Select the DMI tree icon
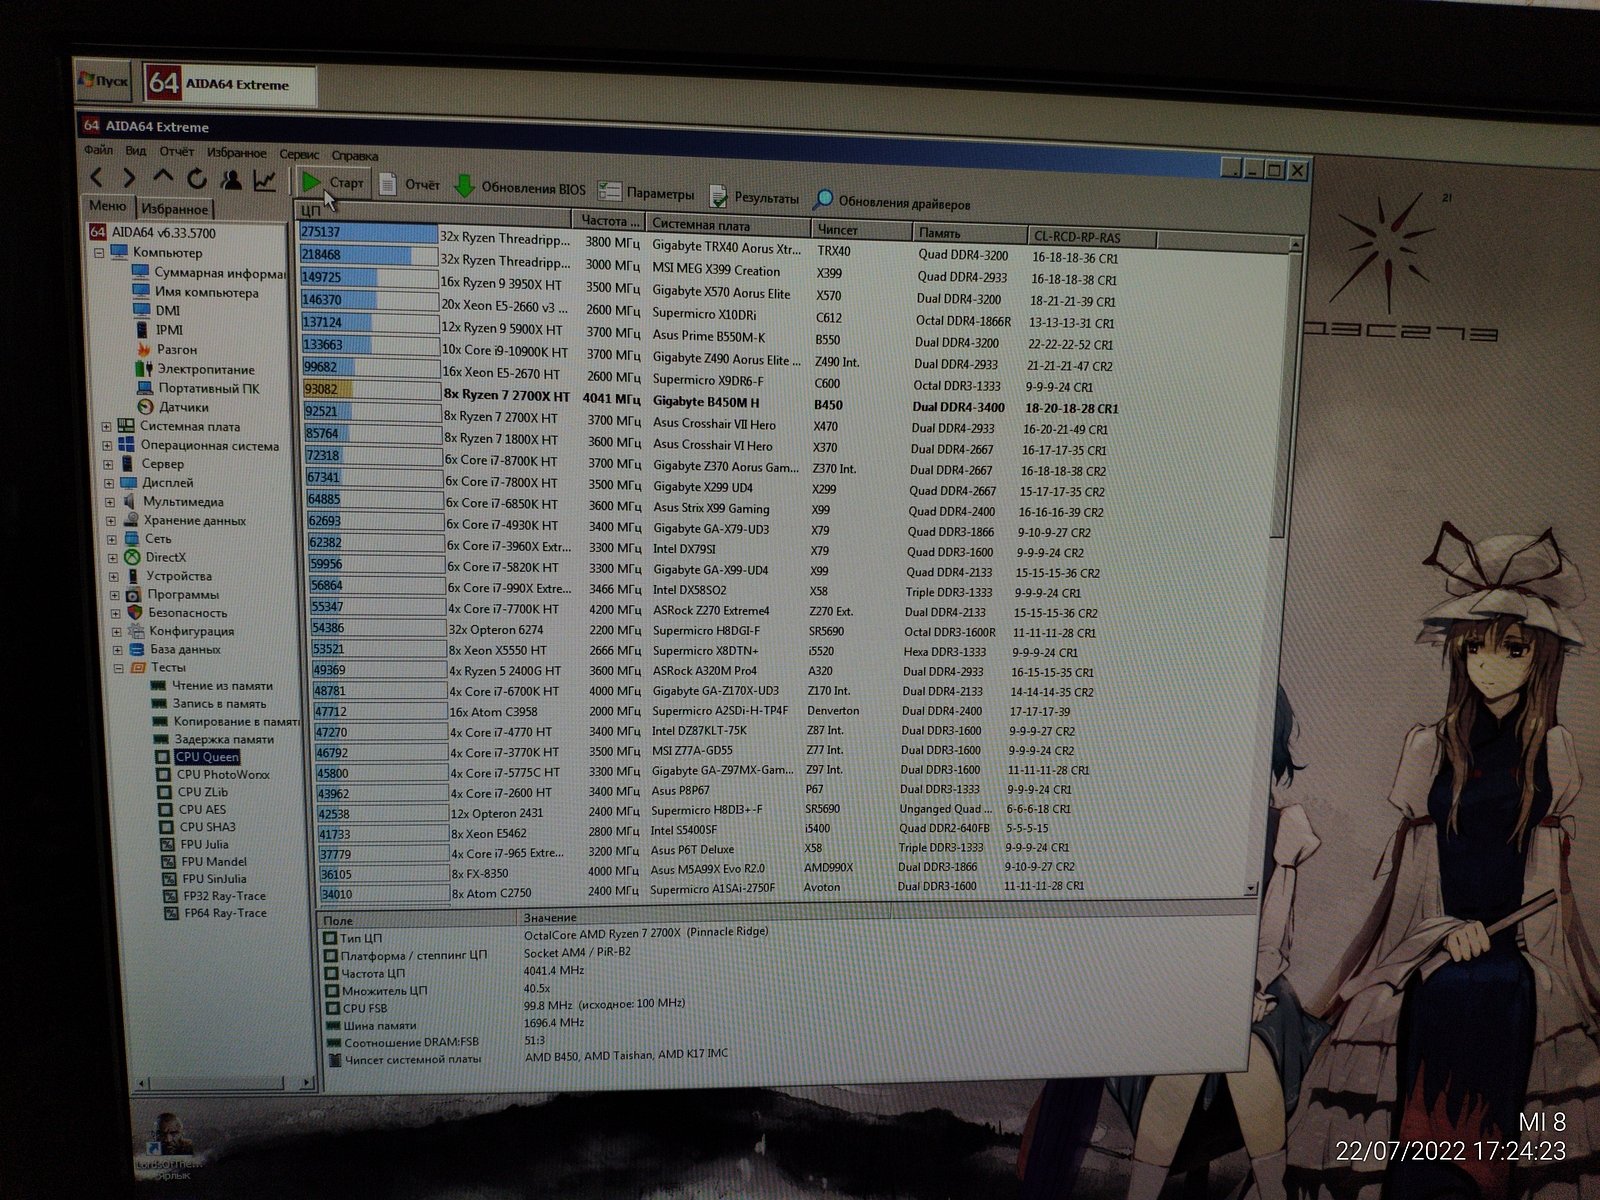 click(141, 311)
